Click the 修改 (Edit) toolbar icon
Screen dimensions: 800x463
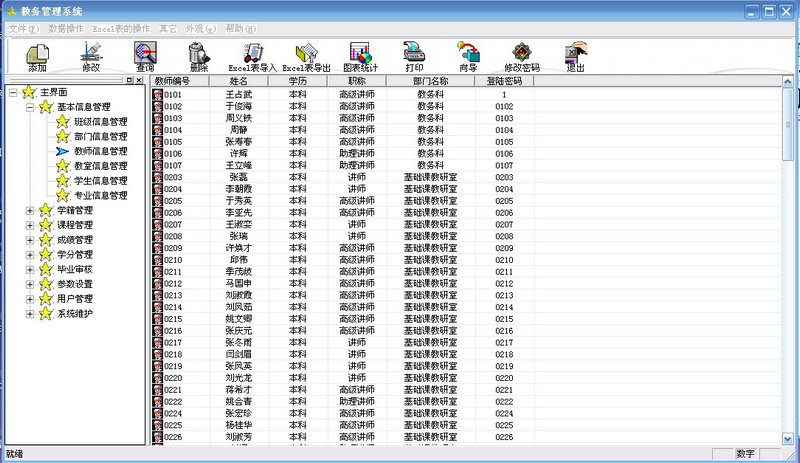click(91, 53)
